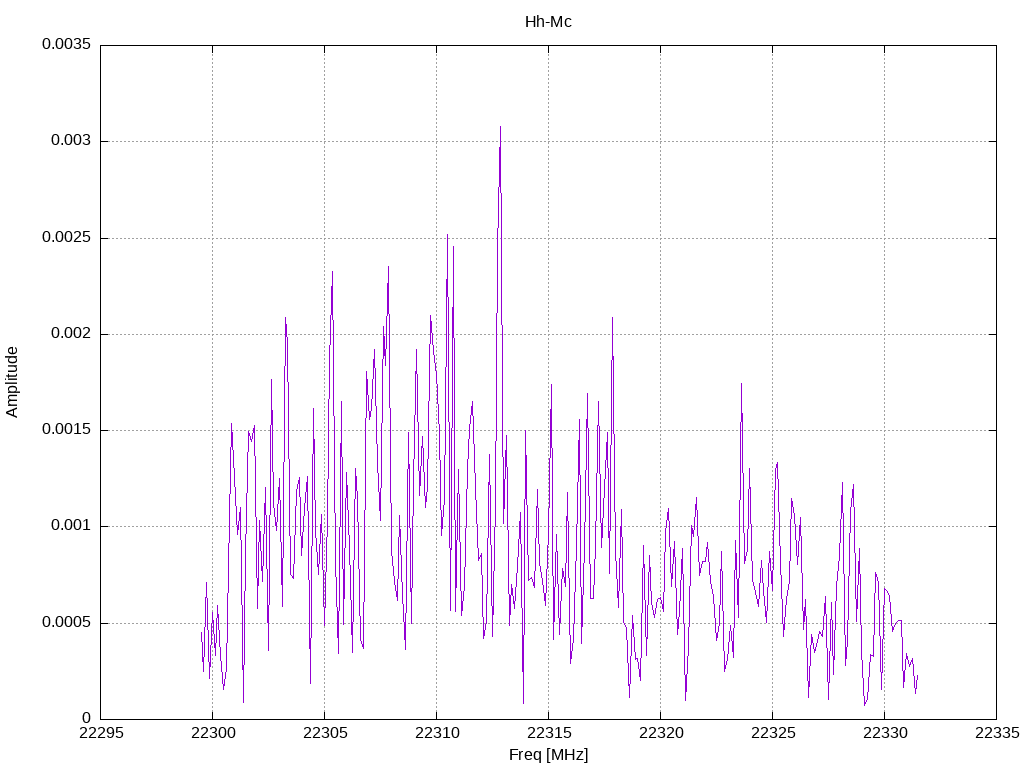Click y-axis tick label 0.002
1024x768 pixels.
[x=71, y=334]
